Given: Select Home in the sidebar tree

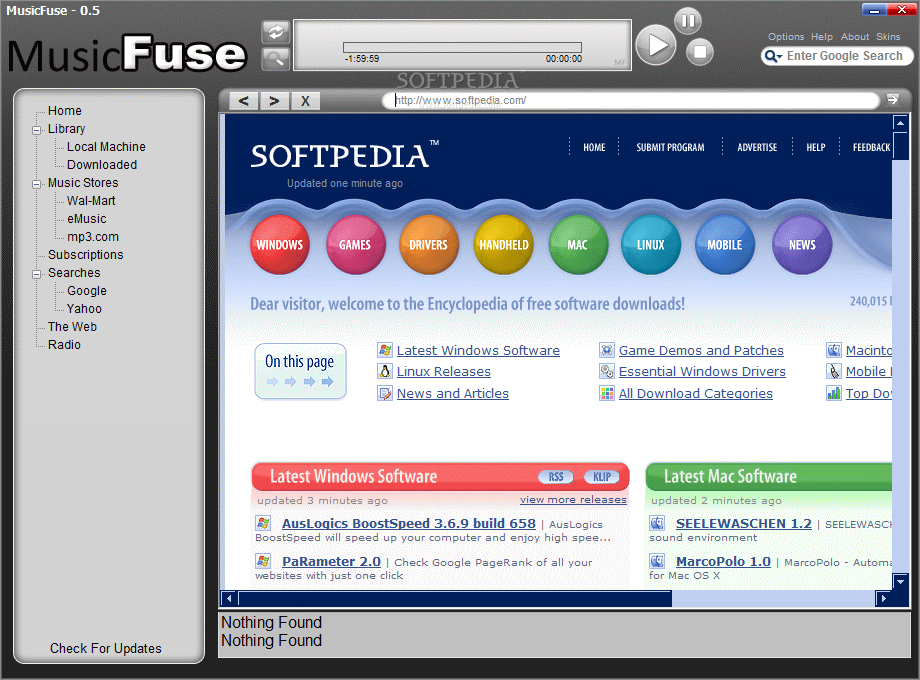Looking at the screenshot, I should tap(65, 111).
